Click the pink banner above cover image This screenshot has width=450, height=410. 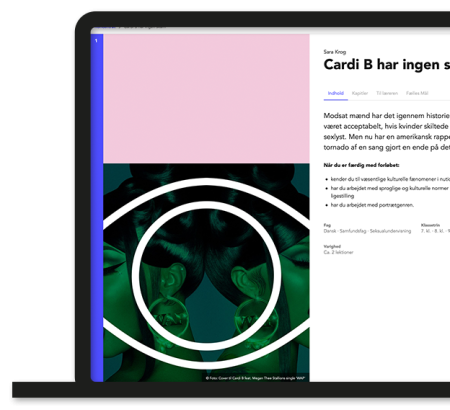click(206, 99)
